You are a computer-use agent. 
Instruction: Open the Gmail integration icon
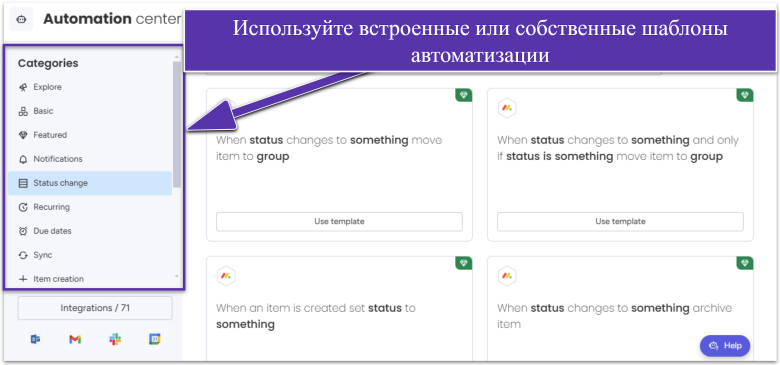click(x=75, y=340)
